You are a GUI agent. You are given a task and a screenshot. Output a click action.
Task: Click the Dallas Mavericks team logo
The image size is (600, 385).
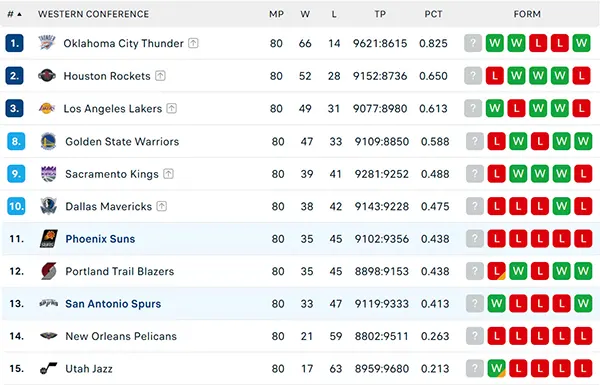pos(49,206)
